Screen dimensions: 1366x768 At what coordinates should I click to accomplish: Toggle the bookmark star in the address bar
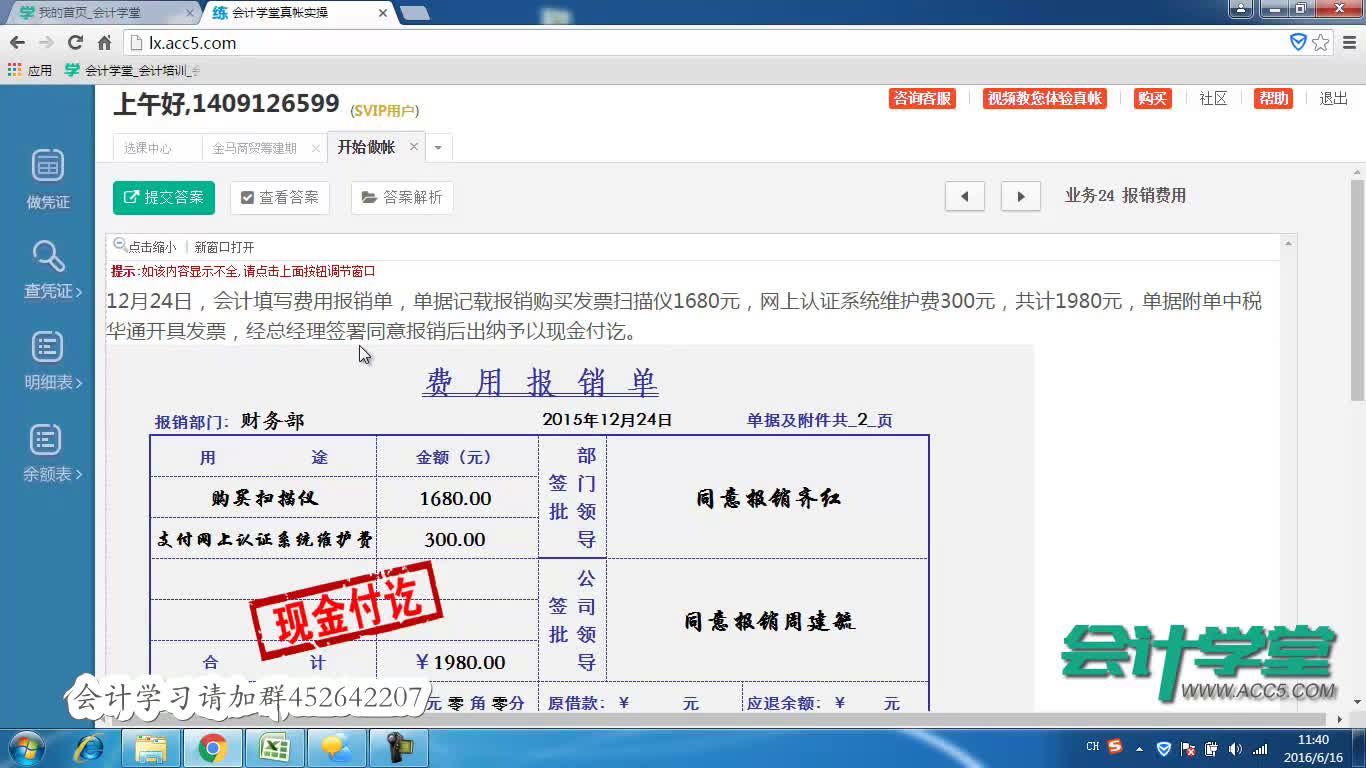click(x=1323, y=42)
